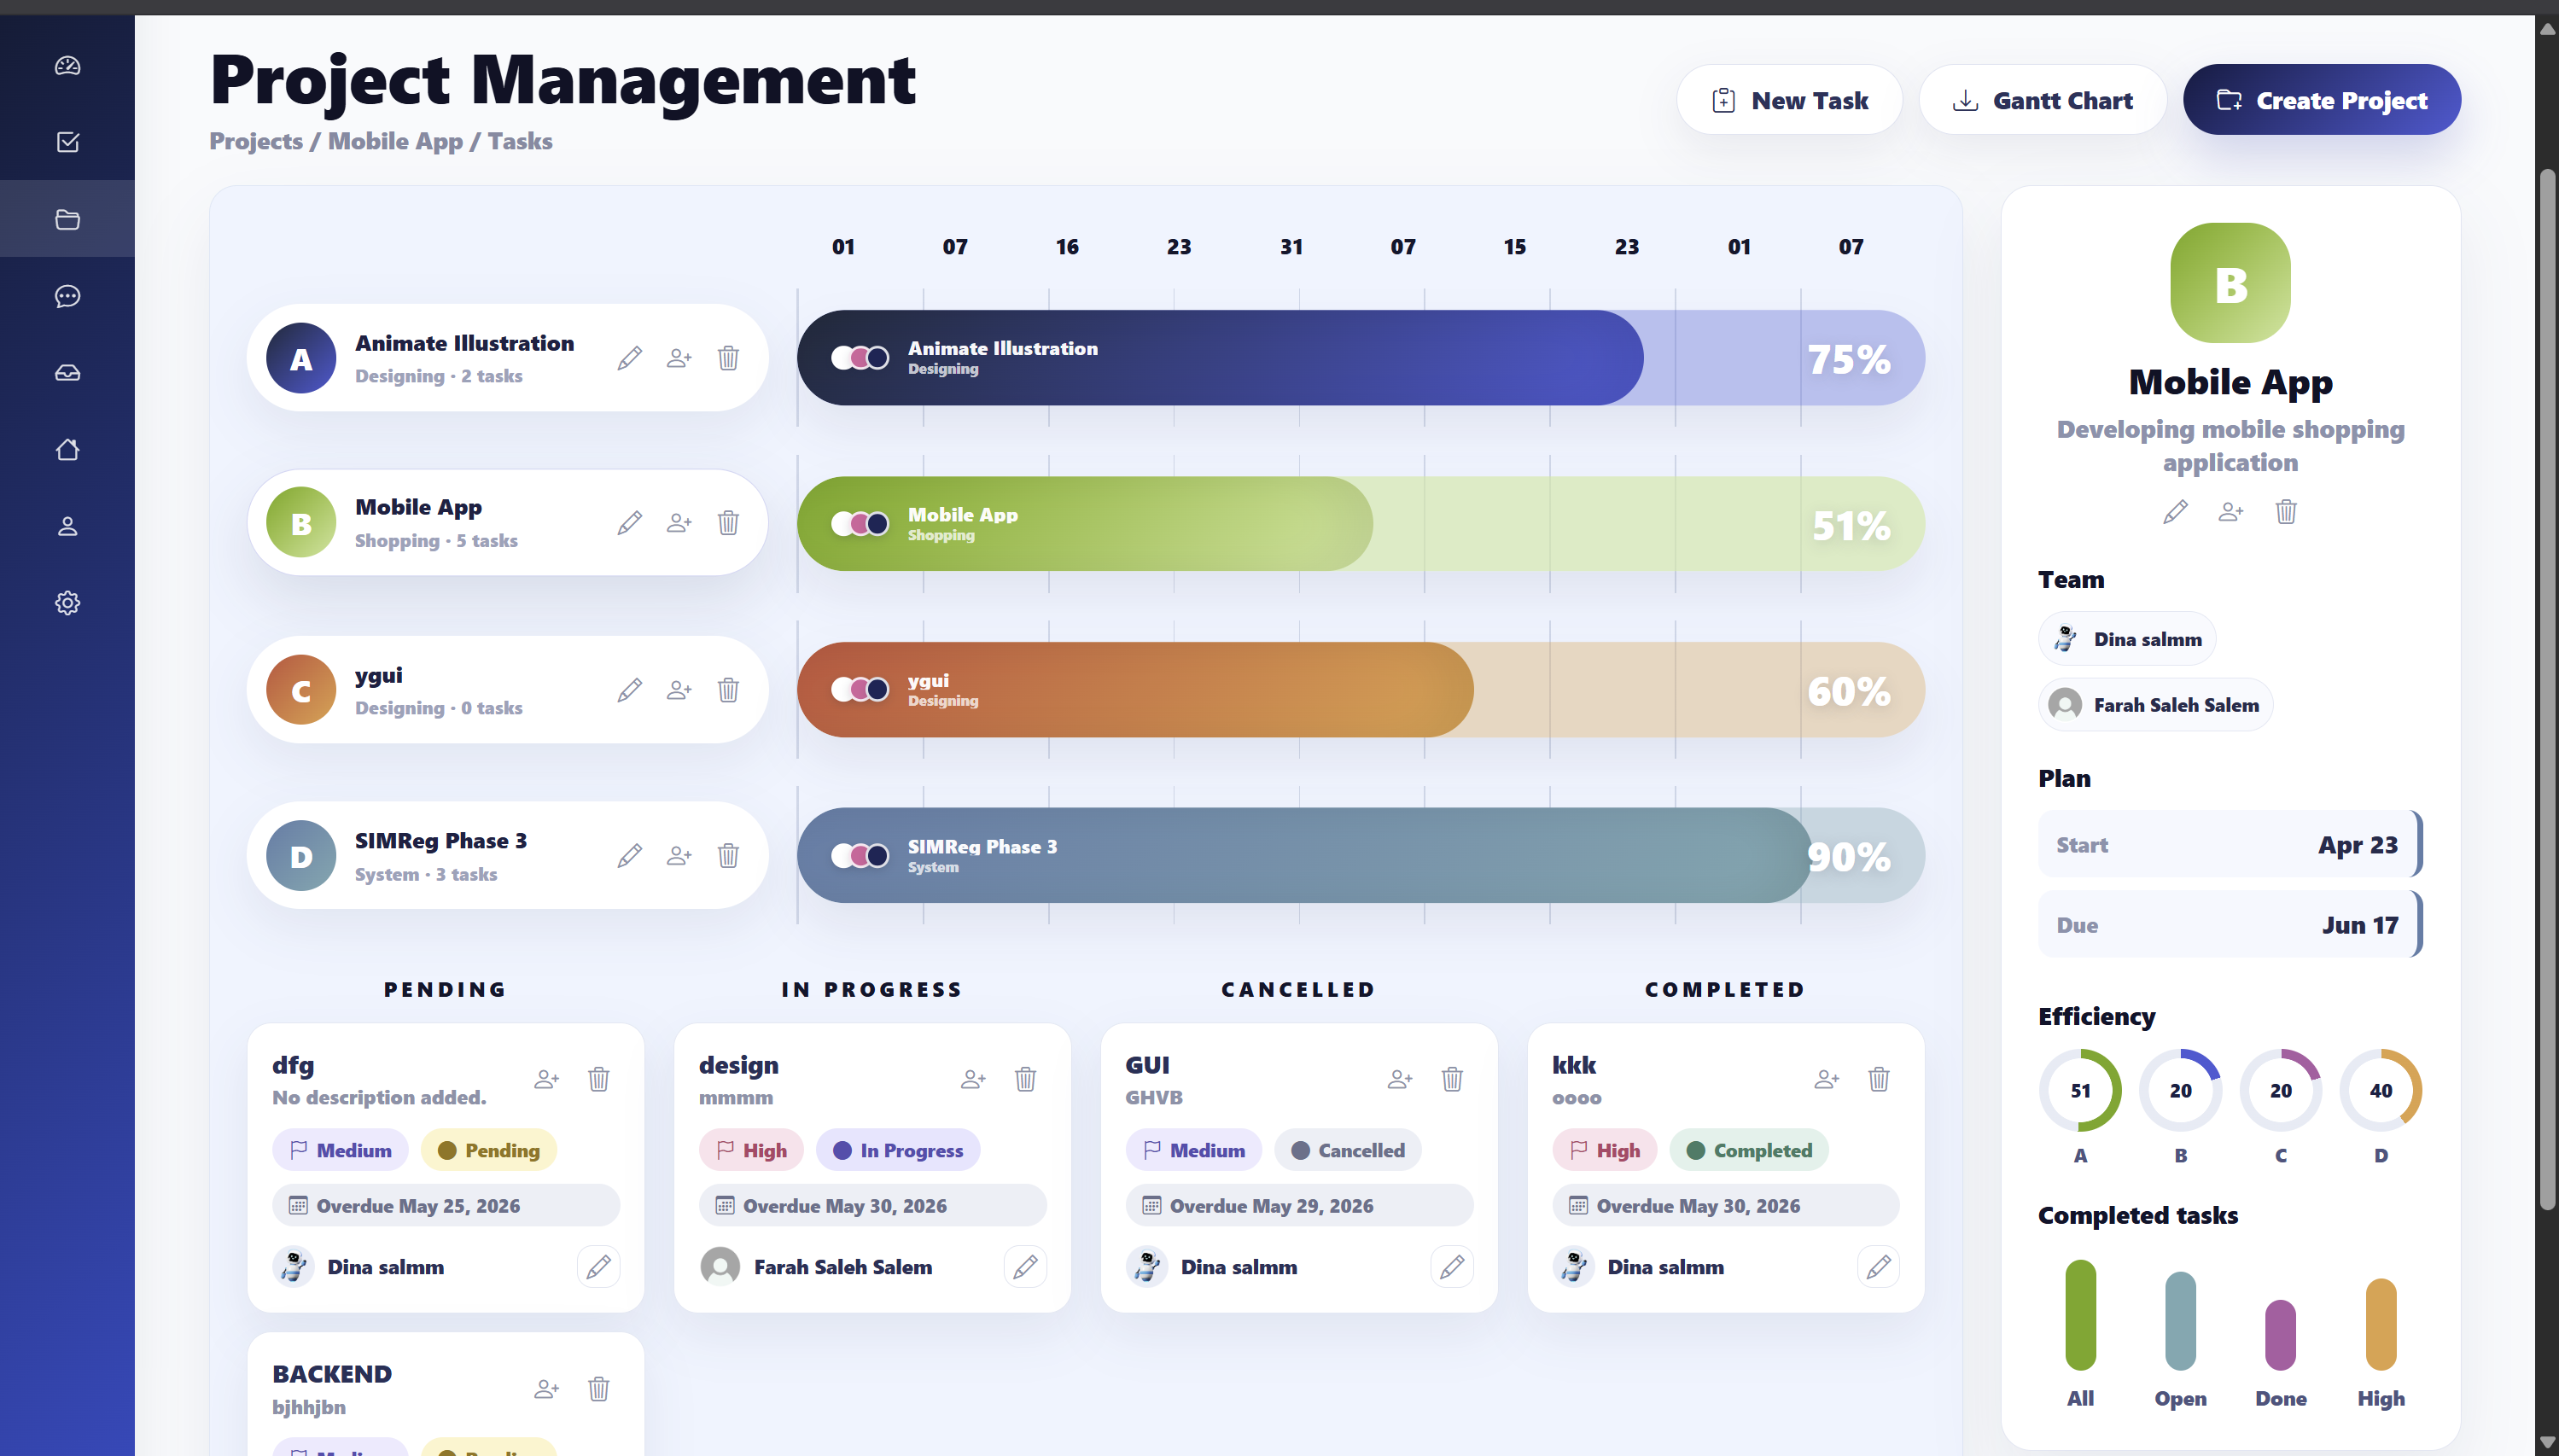
Task: Edit the kkk task card
Action: [x=1879, y=1267]
